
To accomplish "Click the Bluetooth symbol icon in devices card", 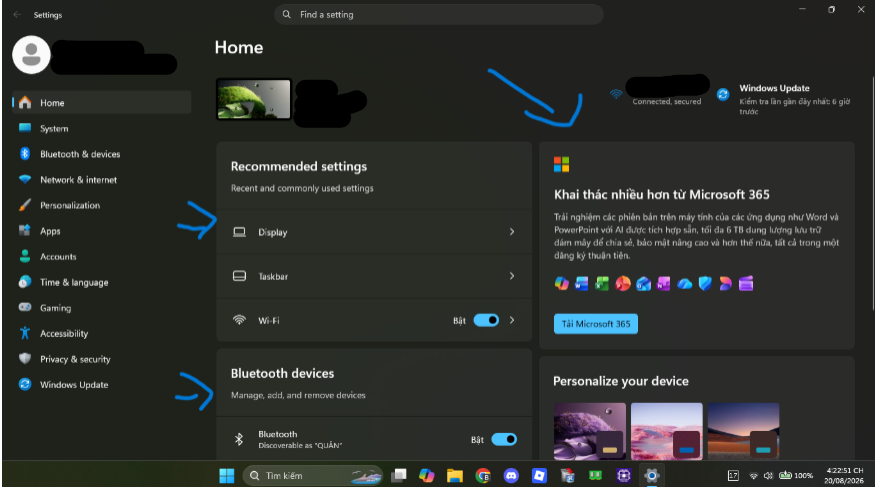I will [x=239, y=440].
